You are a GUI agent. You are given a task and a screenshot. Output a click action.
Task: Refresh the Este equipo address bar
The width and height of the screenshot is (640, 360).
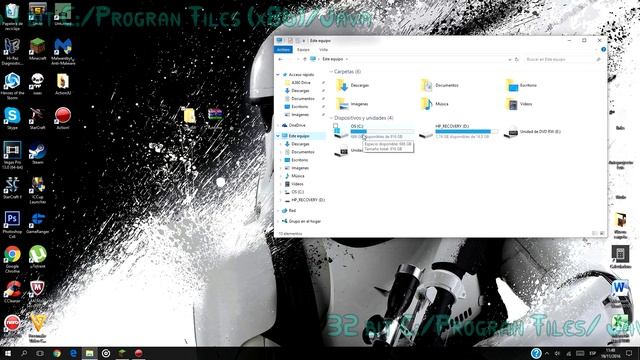(516, 59)
